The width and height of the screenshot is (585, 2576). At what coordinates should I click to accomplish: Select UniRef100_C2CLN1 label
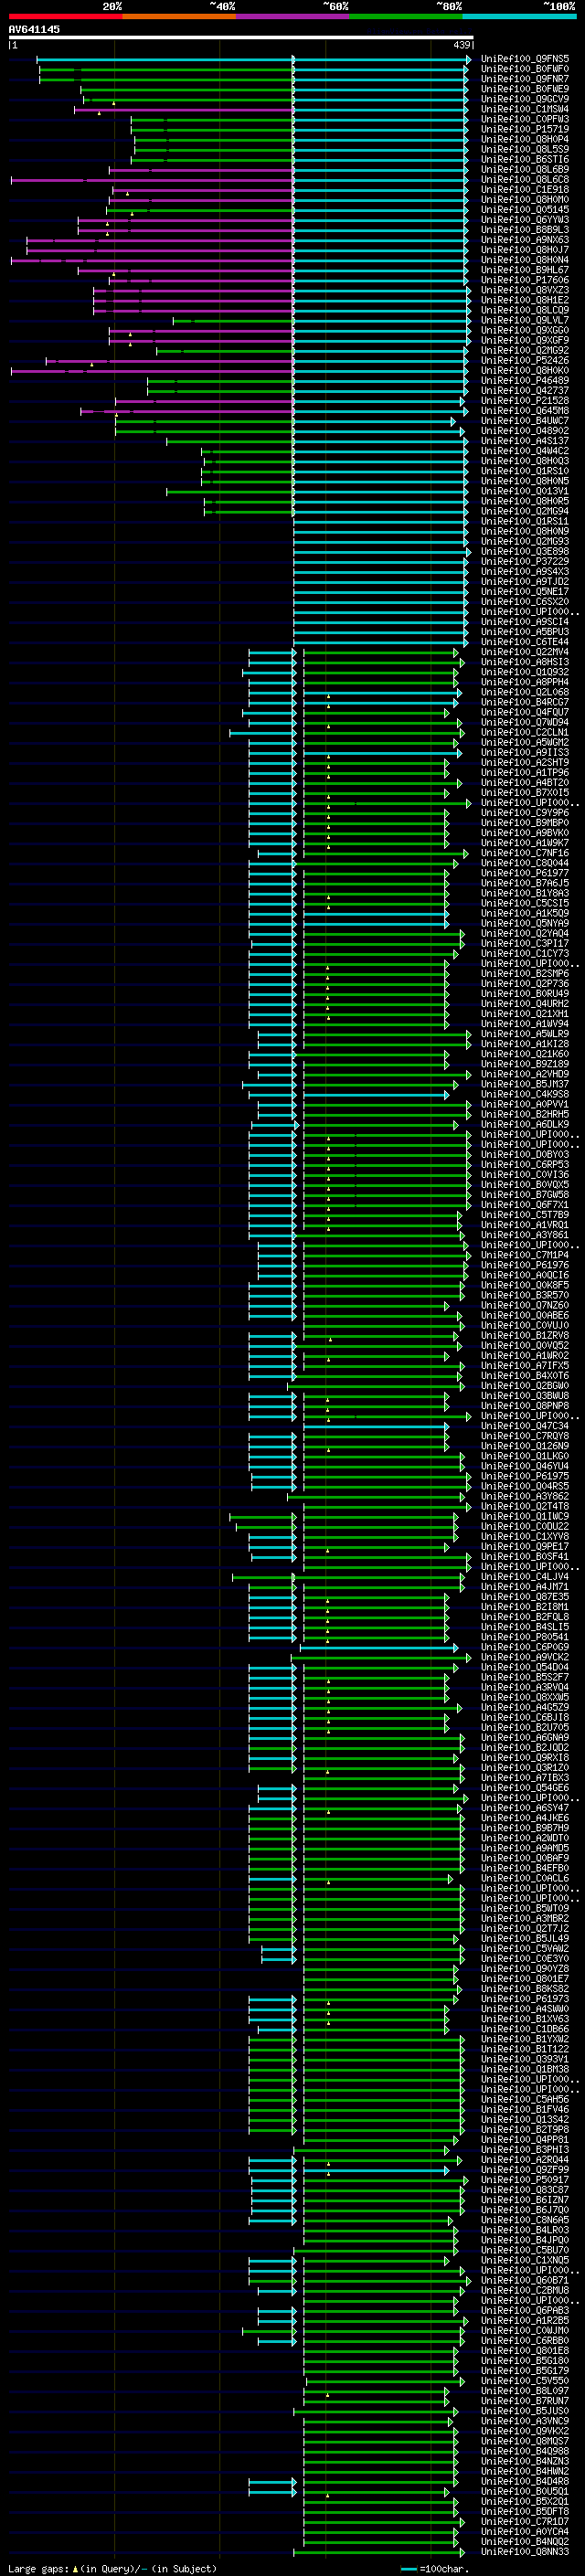click(x=524, y=732)
